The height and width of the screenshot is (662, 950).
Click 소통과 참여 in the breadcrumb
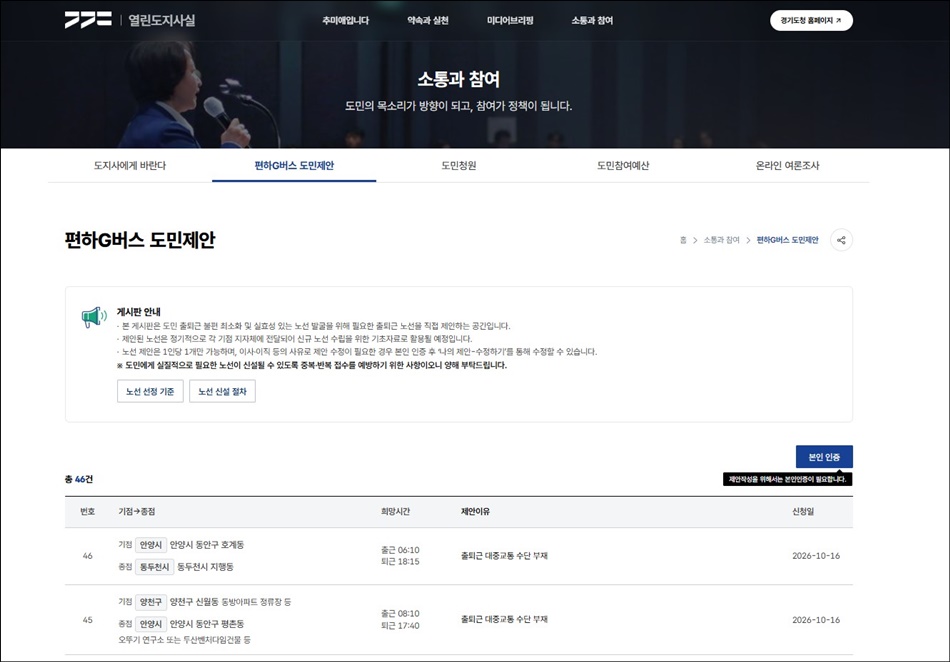click(721, 240)
